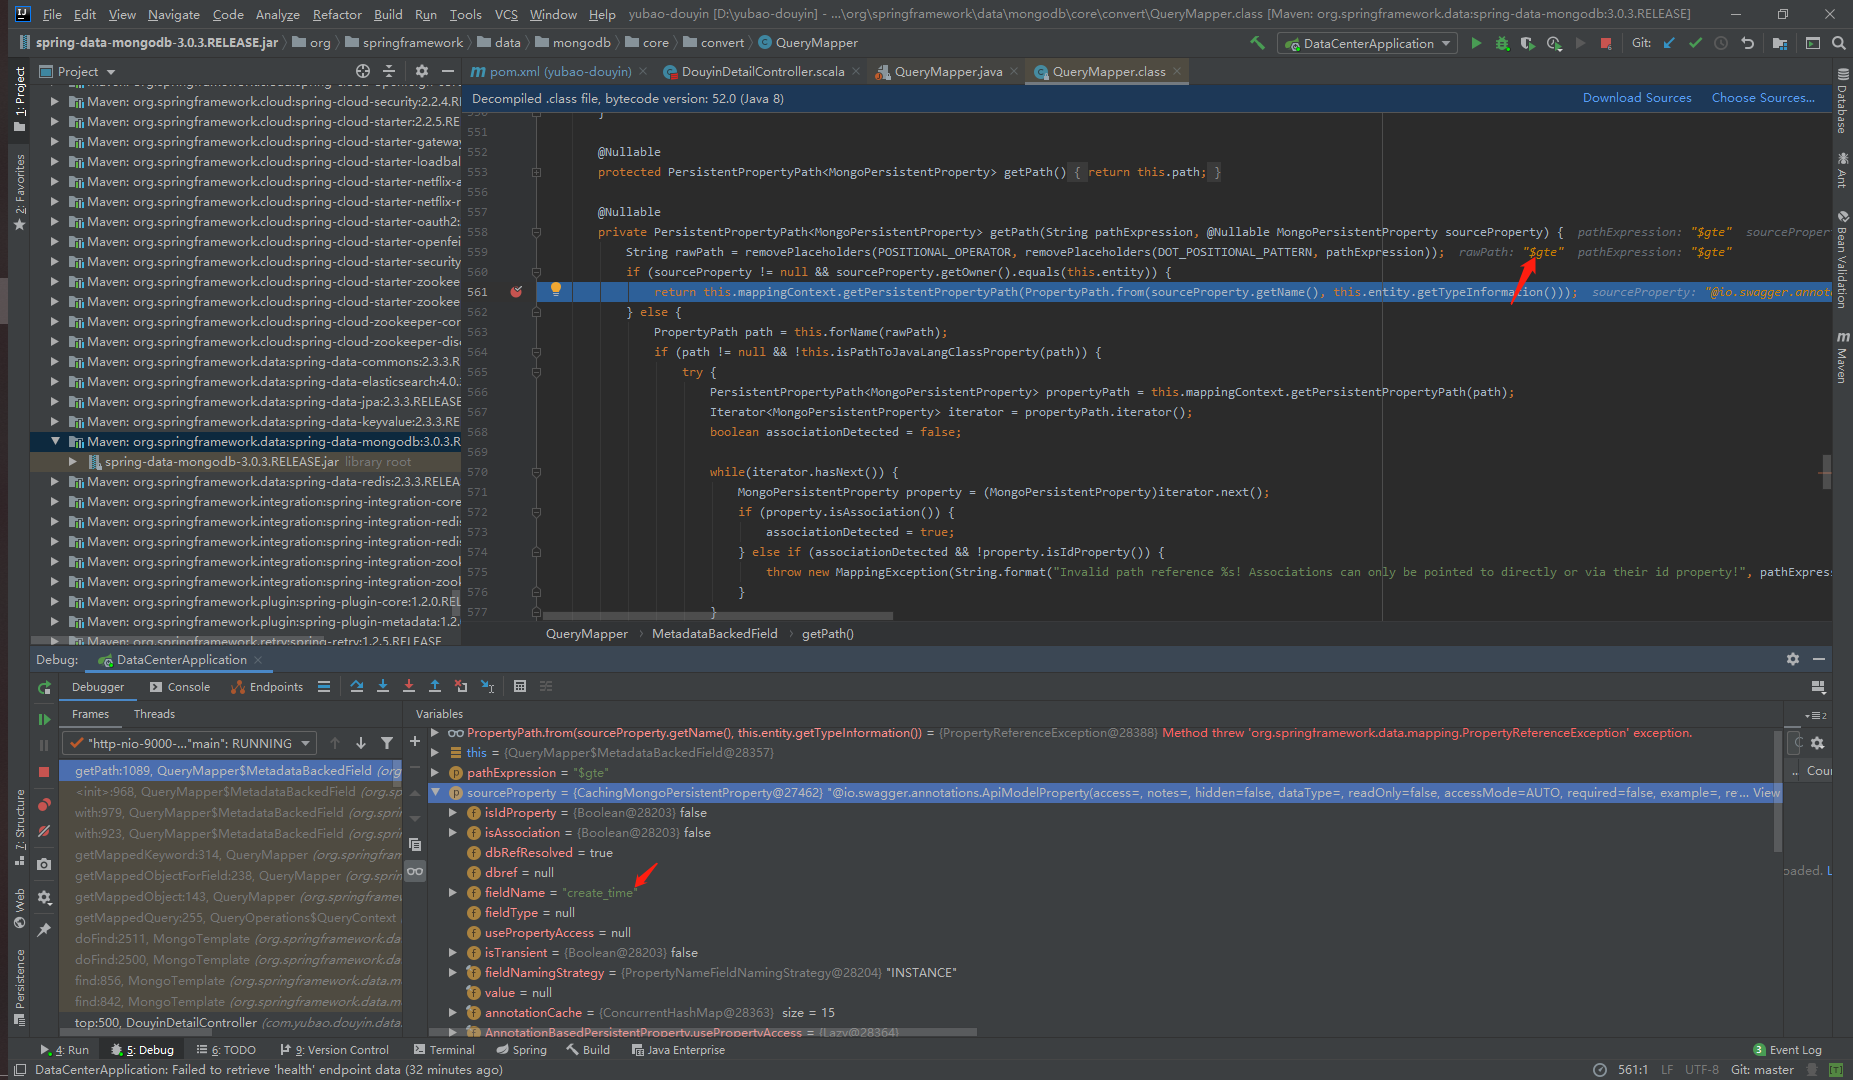Viewport: 1853px width, 1080px height.
Task: Click the Step Over debugger icon
Action: click(x=357, y=686)
